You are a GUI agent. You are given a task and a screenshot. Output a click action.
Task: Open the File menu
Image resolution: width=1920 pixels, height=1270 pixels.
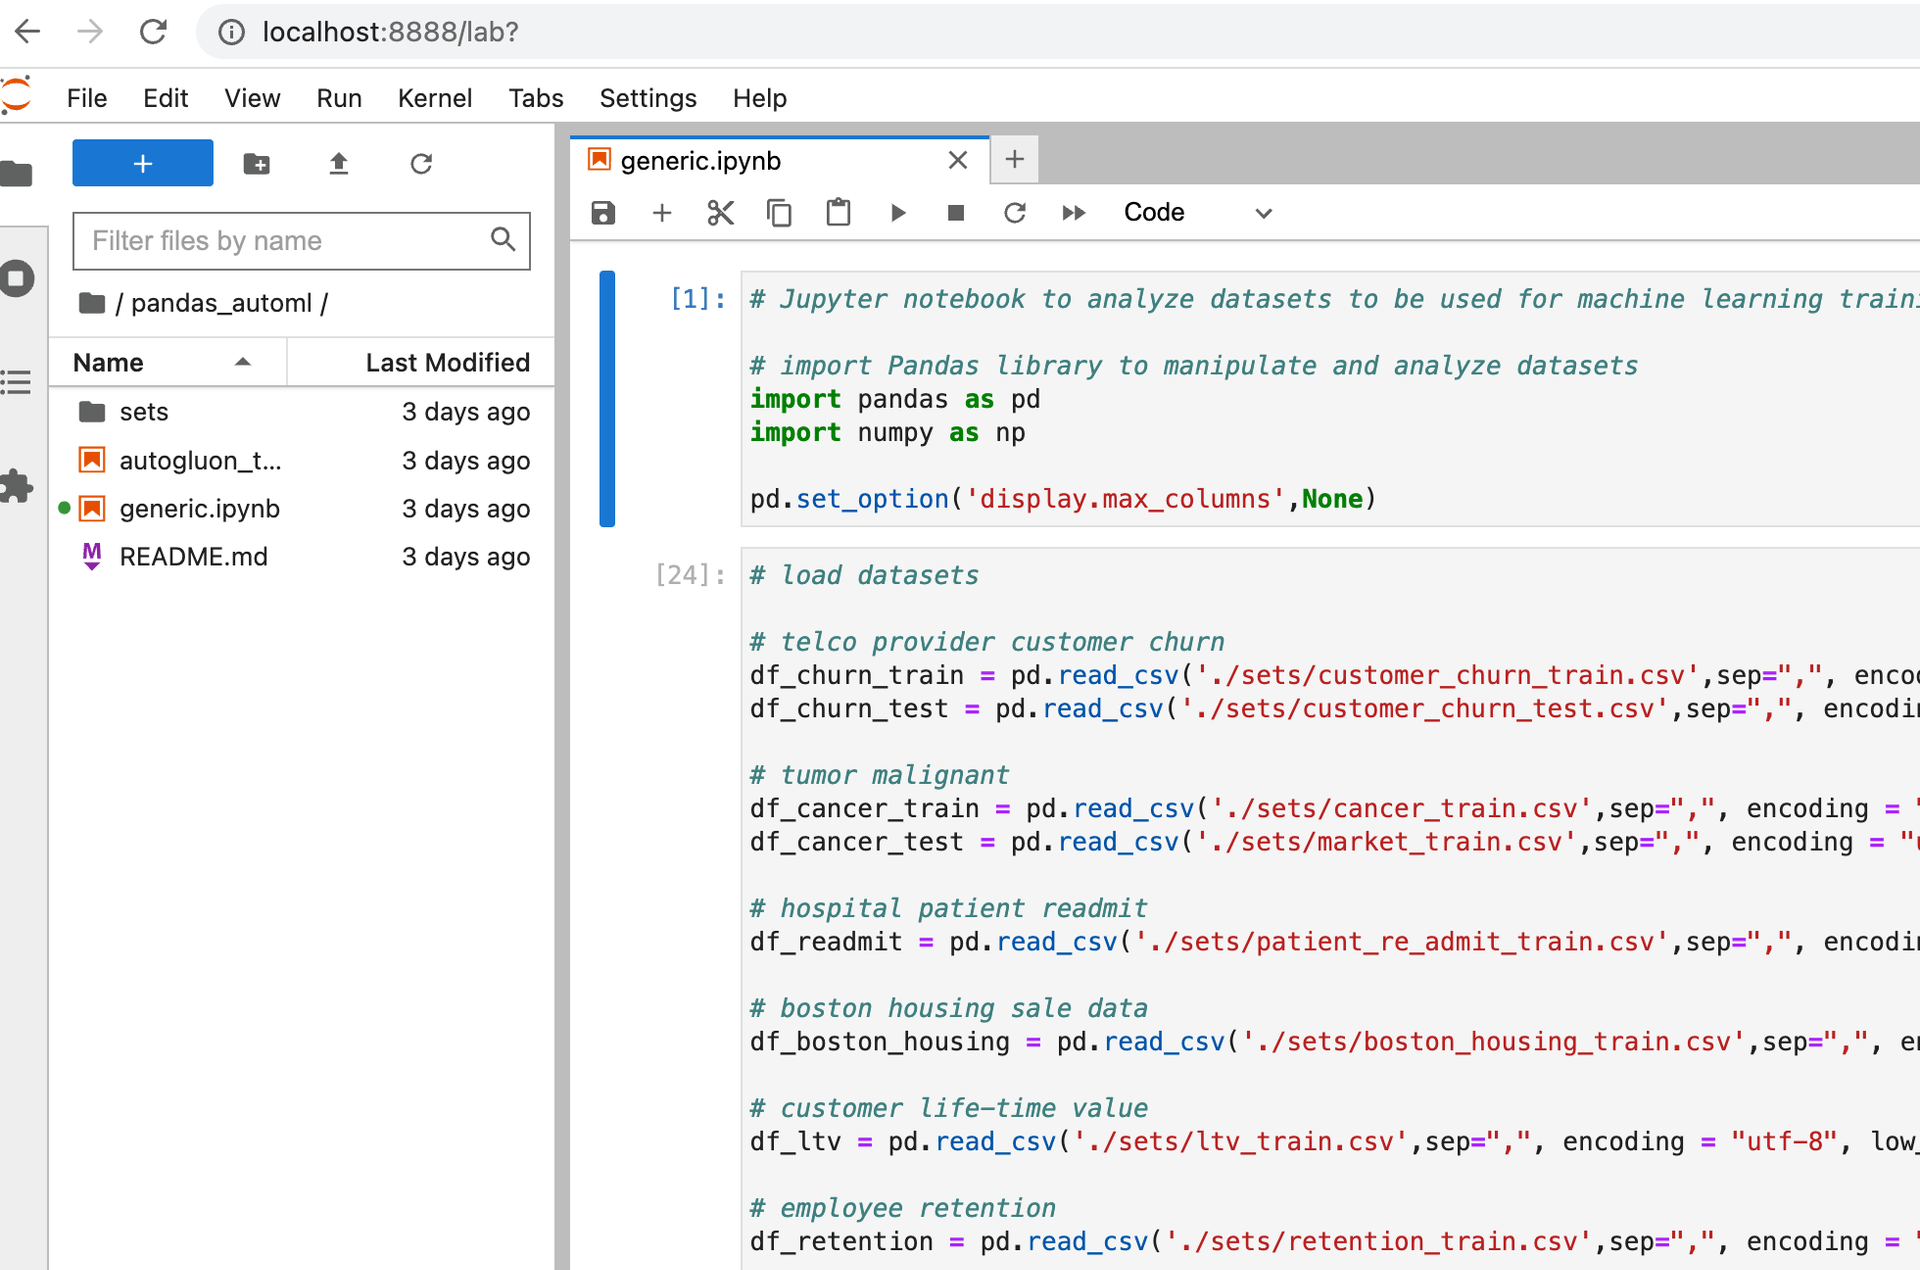click(87, 98)
